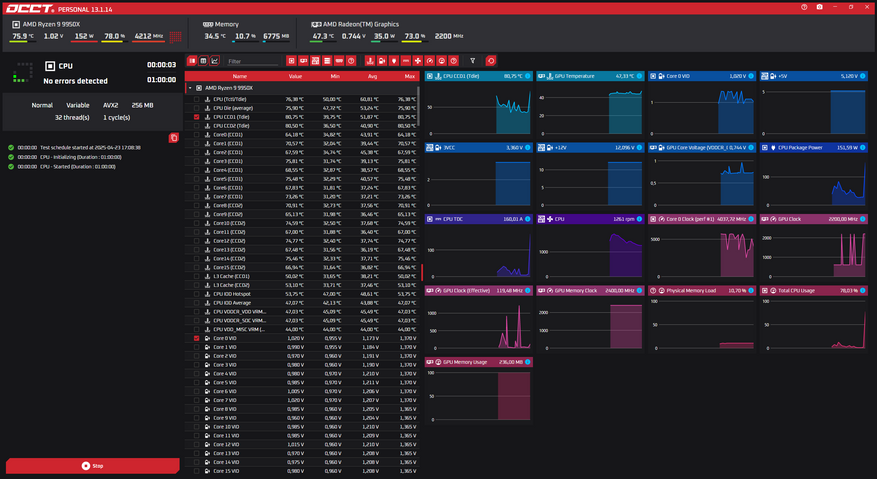Check the L3 Cache (CCD1) row checkbox
The image size is (877, 479).
point(196,276)
